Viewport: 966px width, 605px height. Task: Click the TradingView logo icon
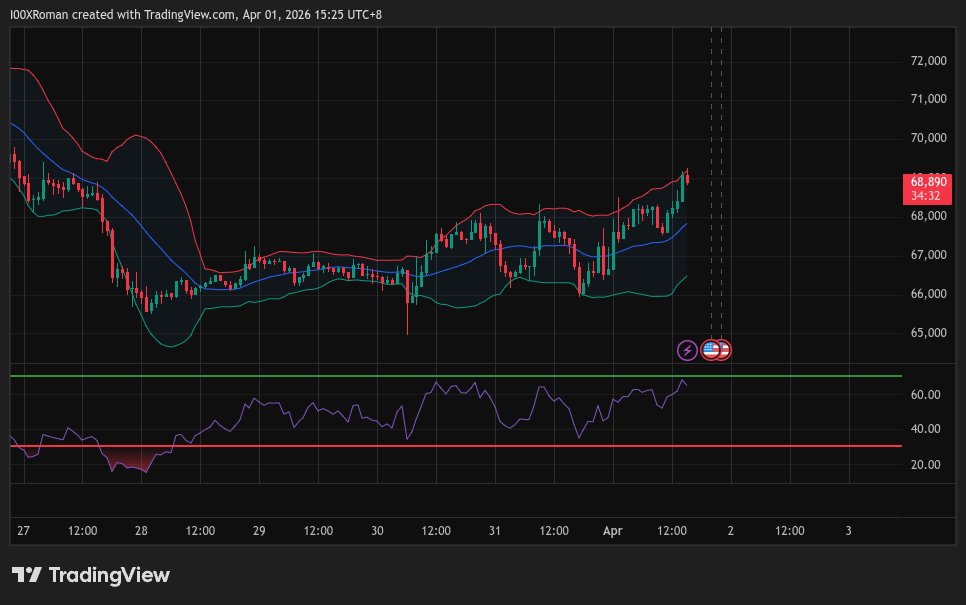point(26,575)
